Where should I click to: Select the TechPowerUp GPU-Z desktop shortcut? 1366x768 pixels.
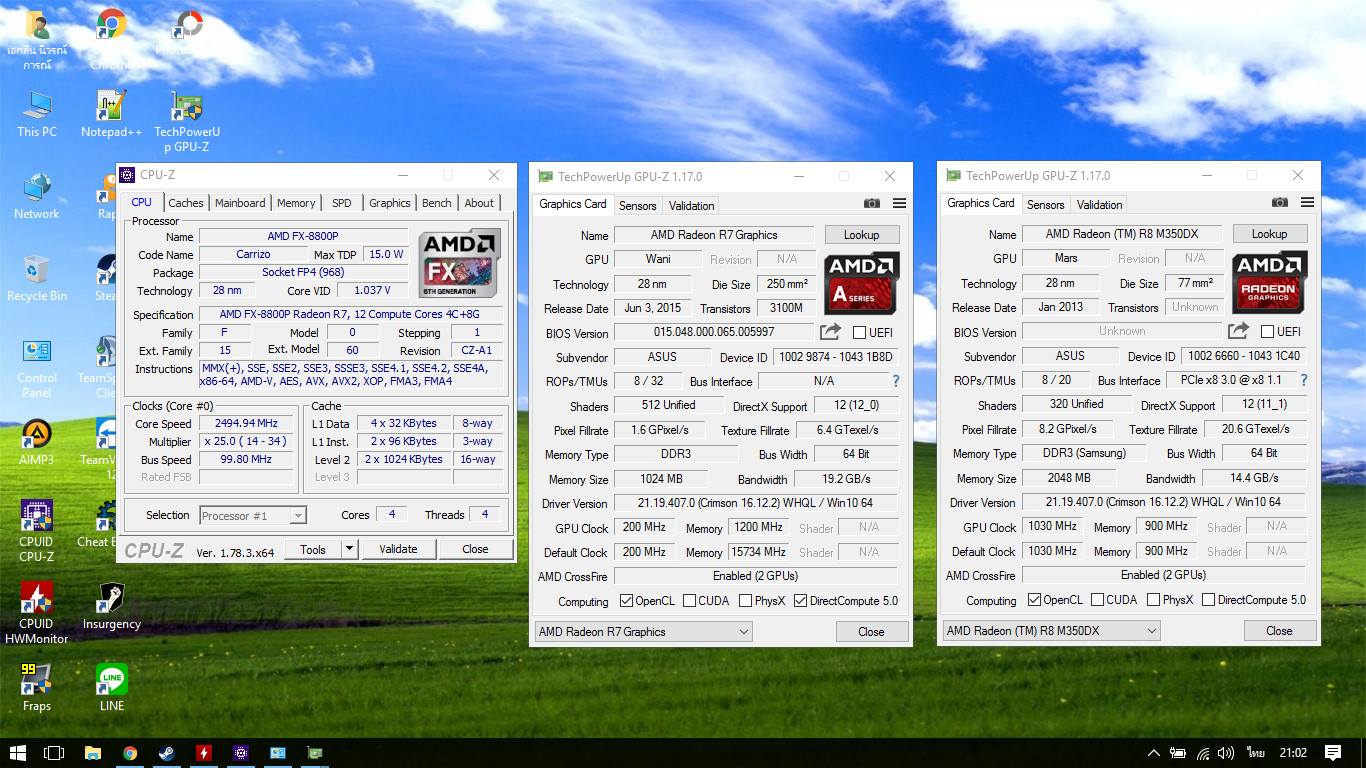[187, 122]
